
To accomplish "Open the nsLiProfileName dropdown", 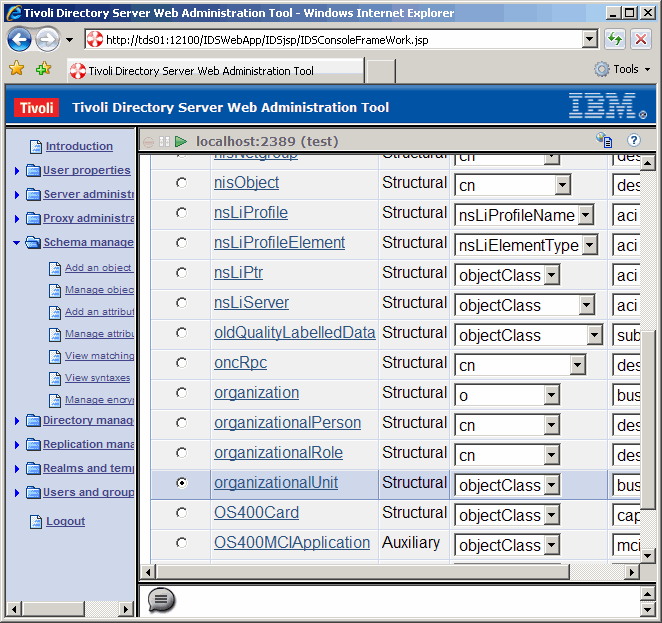I will pyautogui.click(x=585, y=215).
